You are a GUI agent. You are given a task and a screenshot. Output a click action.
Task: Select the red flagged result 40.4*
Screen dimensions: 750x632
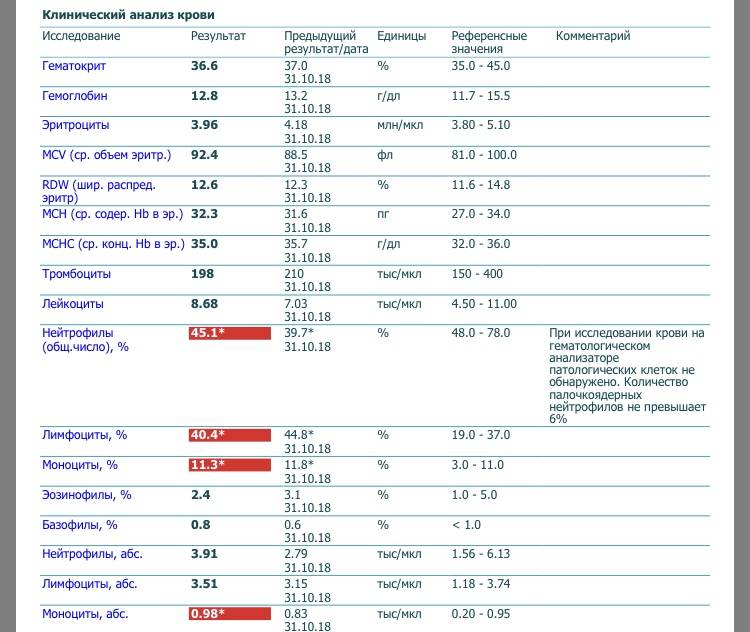230,435
